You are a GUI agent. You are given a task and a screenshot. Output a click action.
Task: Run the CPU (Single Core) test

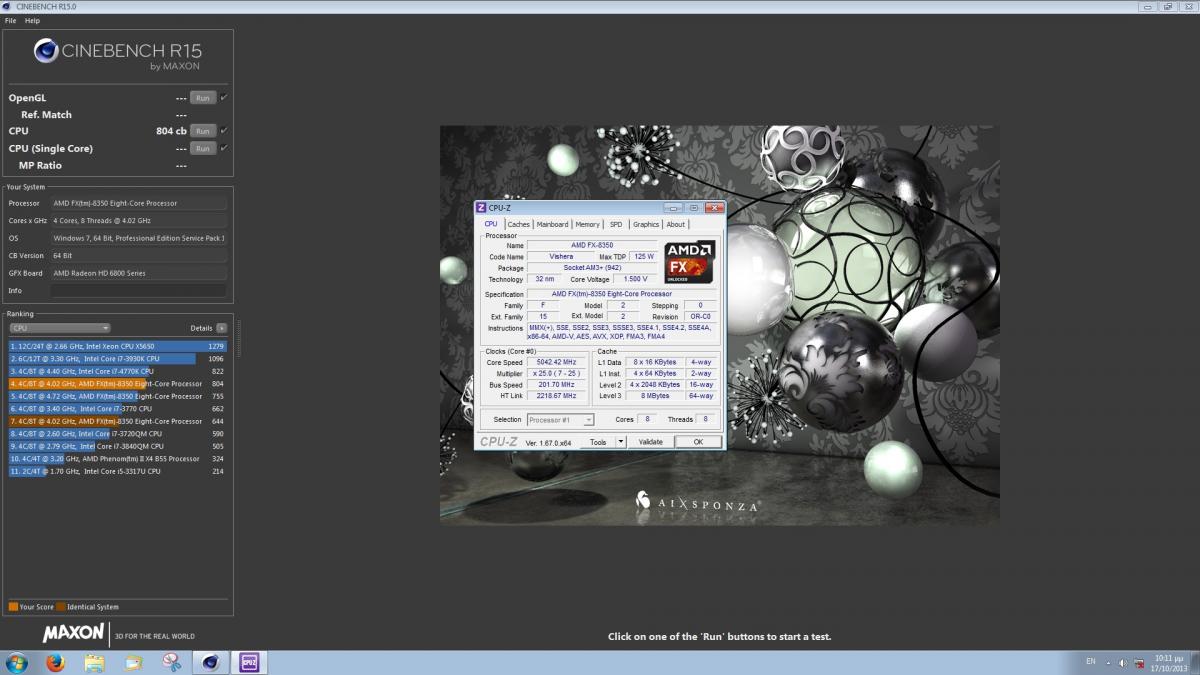203,148
